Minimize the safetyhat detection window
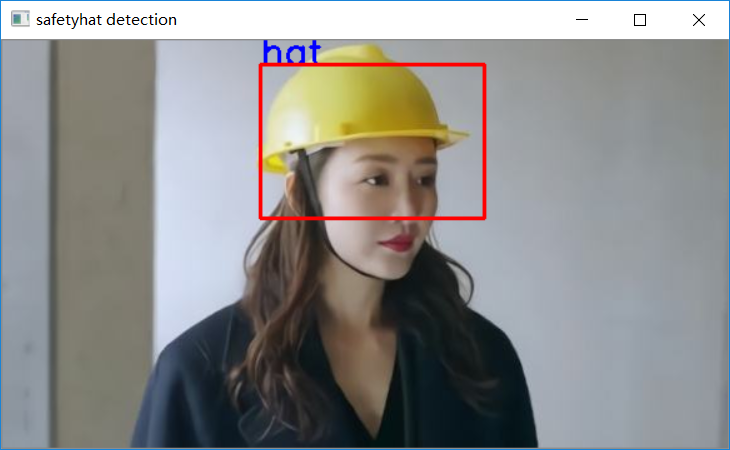Viewport: 730px width, 450px height. pos(582,20)
